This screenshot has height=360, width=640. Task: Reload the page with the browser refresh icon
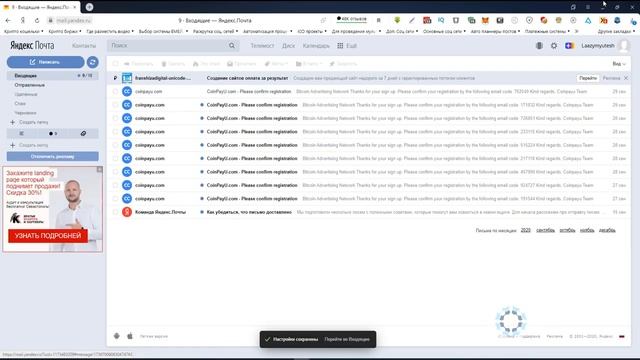[x=37, y=20]
